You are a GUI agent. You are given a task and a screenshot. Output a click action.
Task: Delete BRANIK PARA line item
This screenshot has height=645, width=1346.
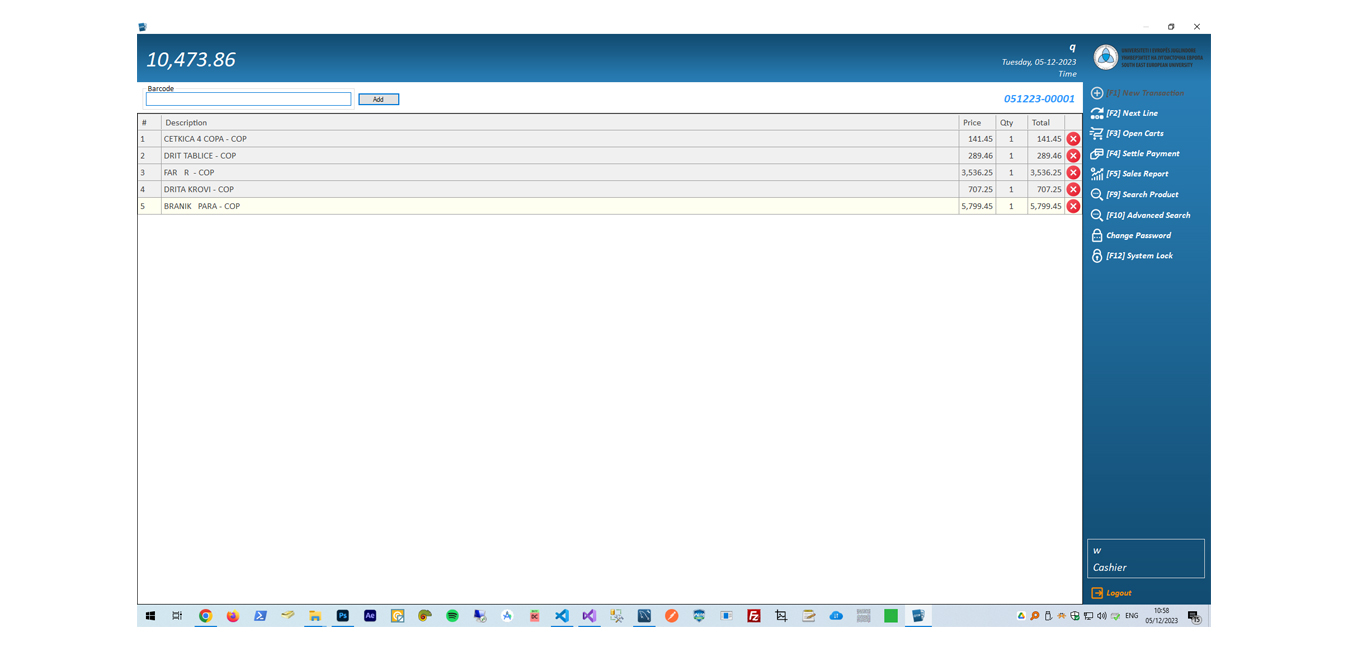[1073, 206]
